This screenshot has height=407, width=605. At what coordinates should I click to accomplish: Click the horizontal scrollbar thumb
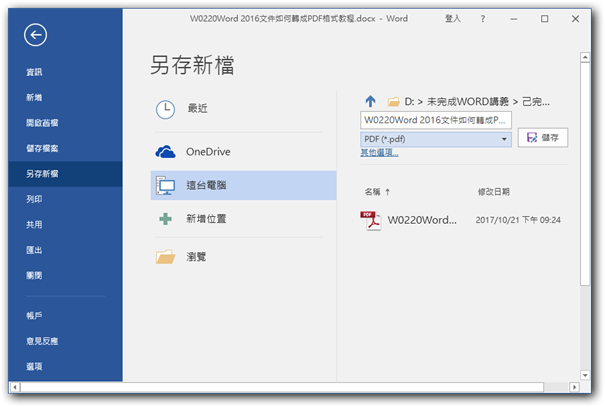(282, 387)
